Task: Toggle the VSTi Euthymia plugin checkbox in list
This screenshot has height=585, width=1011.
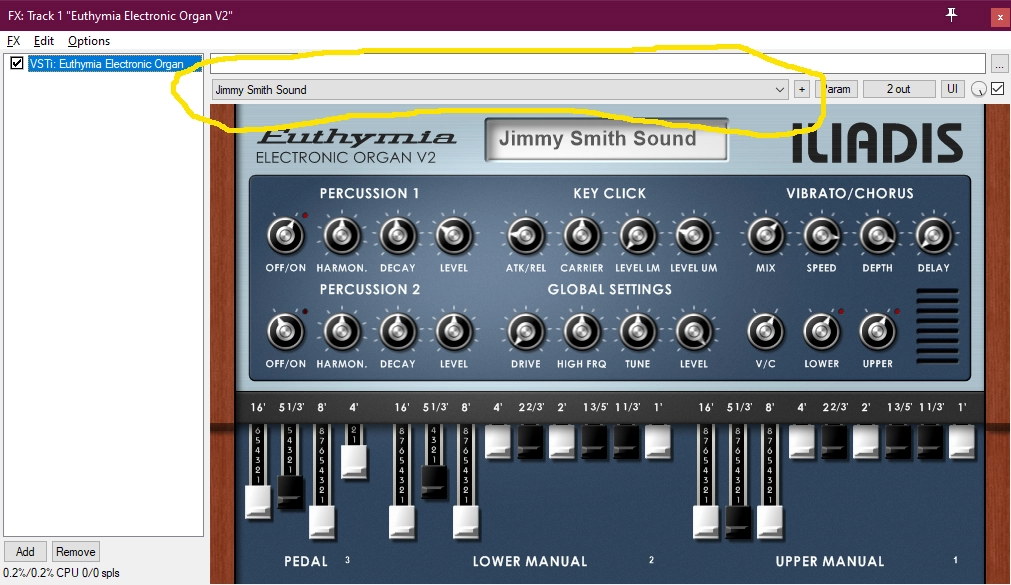Action: 16,63
